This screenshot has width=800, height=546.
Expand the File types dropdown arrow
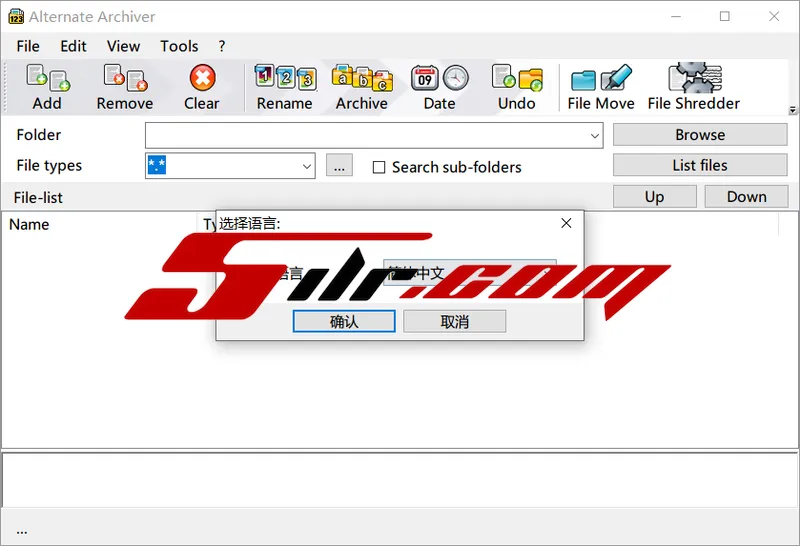(307, 166)
